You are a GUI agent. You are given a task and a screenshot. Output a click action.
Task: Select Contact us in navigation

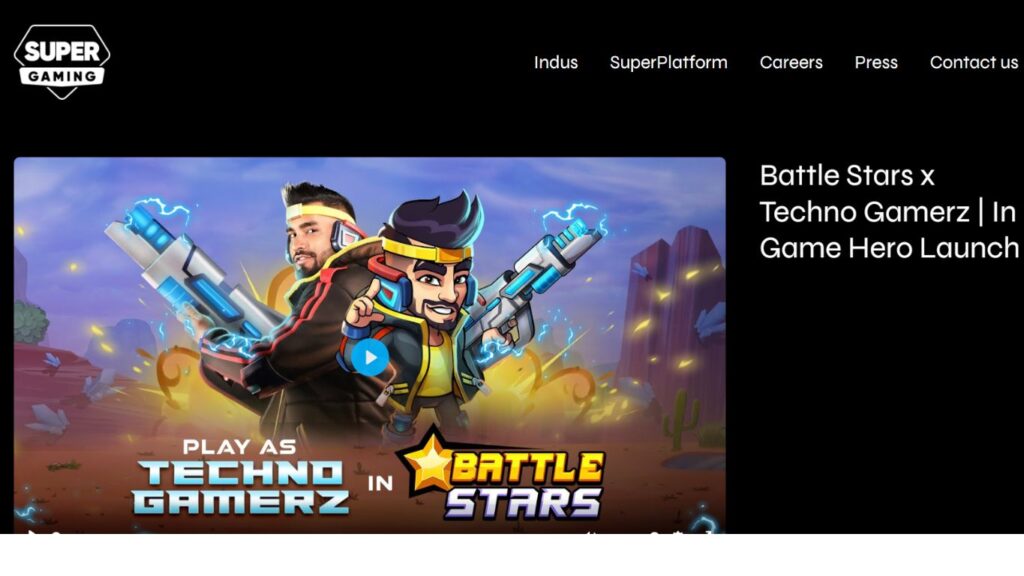[x=974, y=62]
